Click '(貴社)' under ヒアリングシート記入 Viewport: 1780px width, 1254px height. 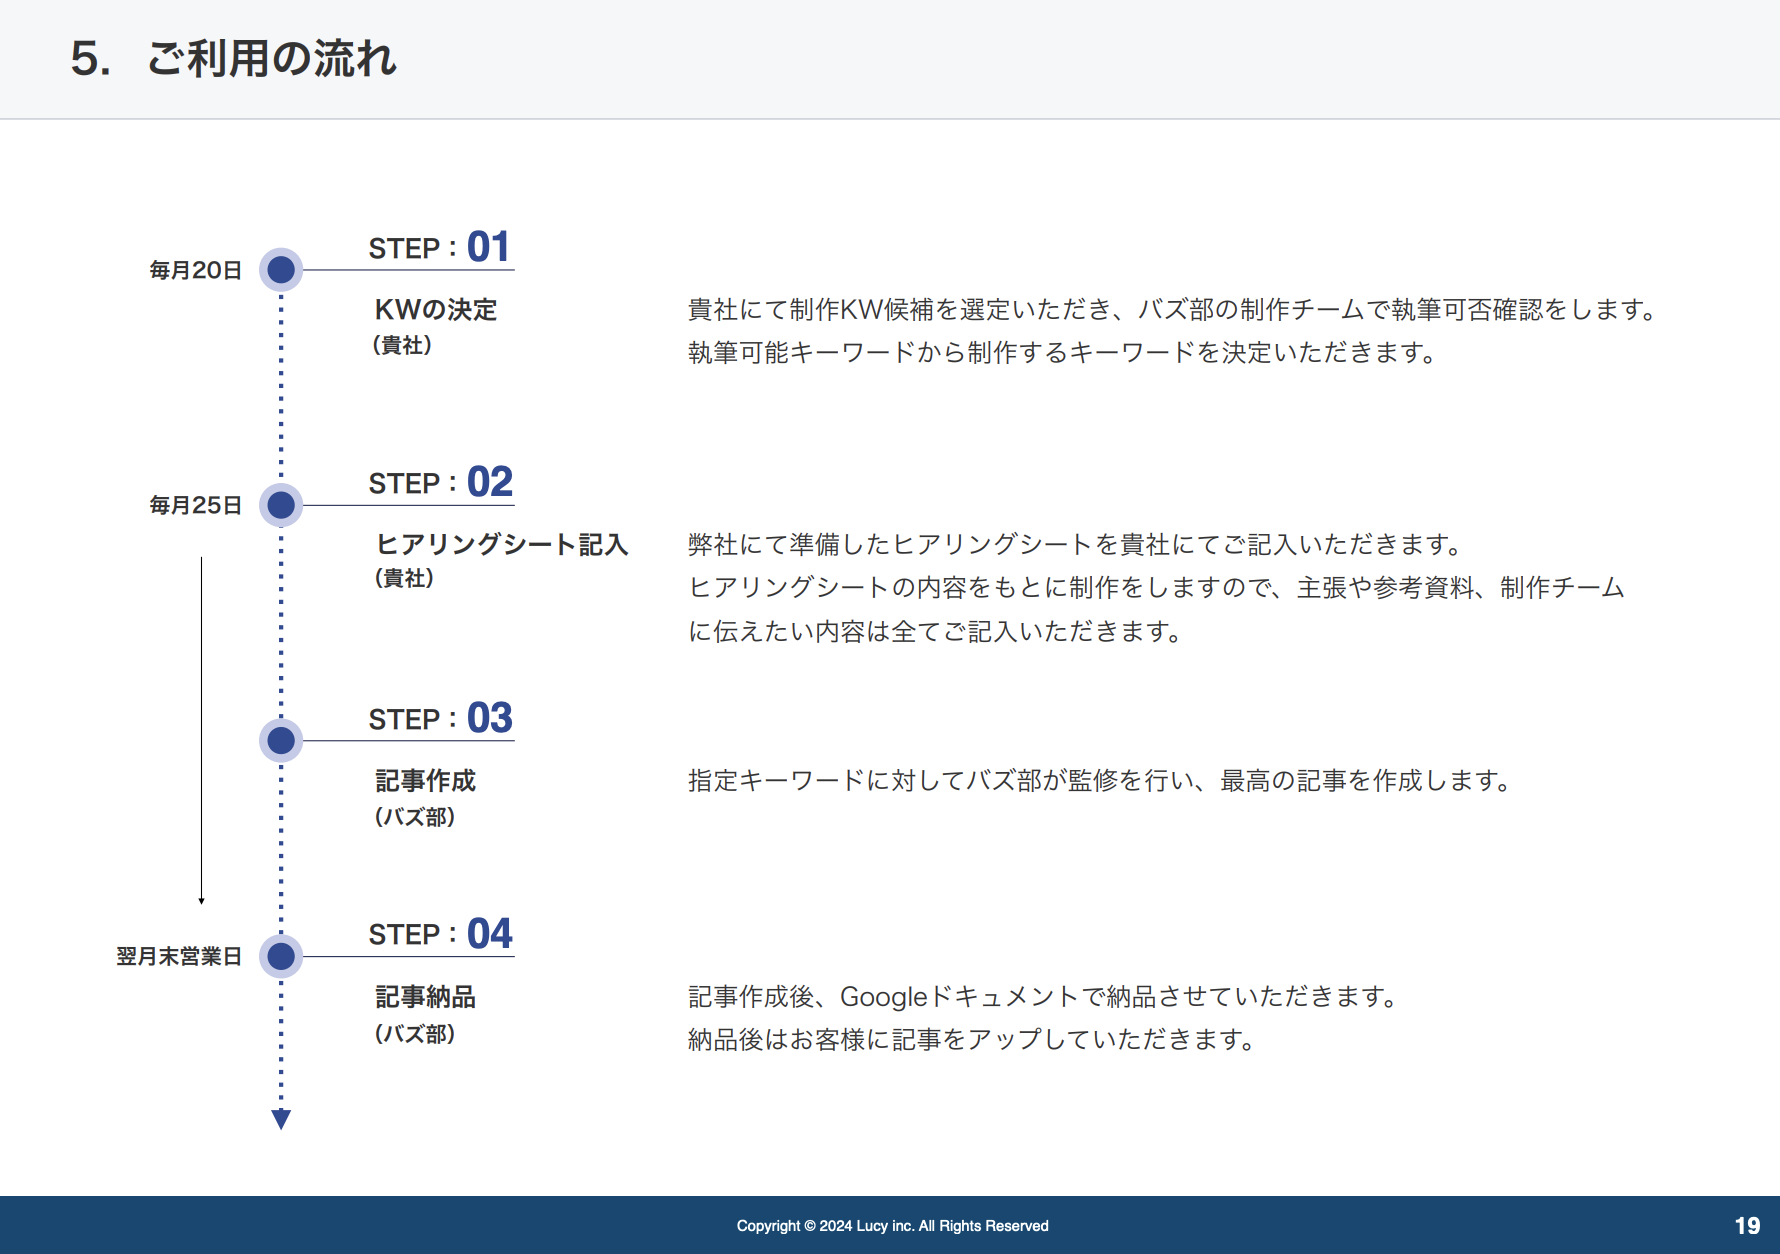(404, 578)
